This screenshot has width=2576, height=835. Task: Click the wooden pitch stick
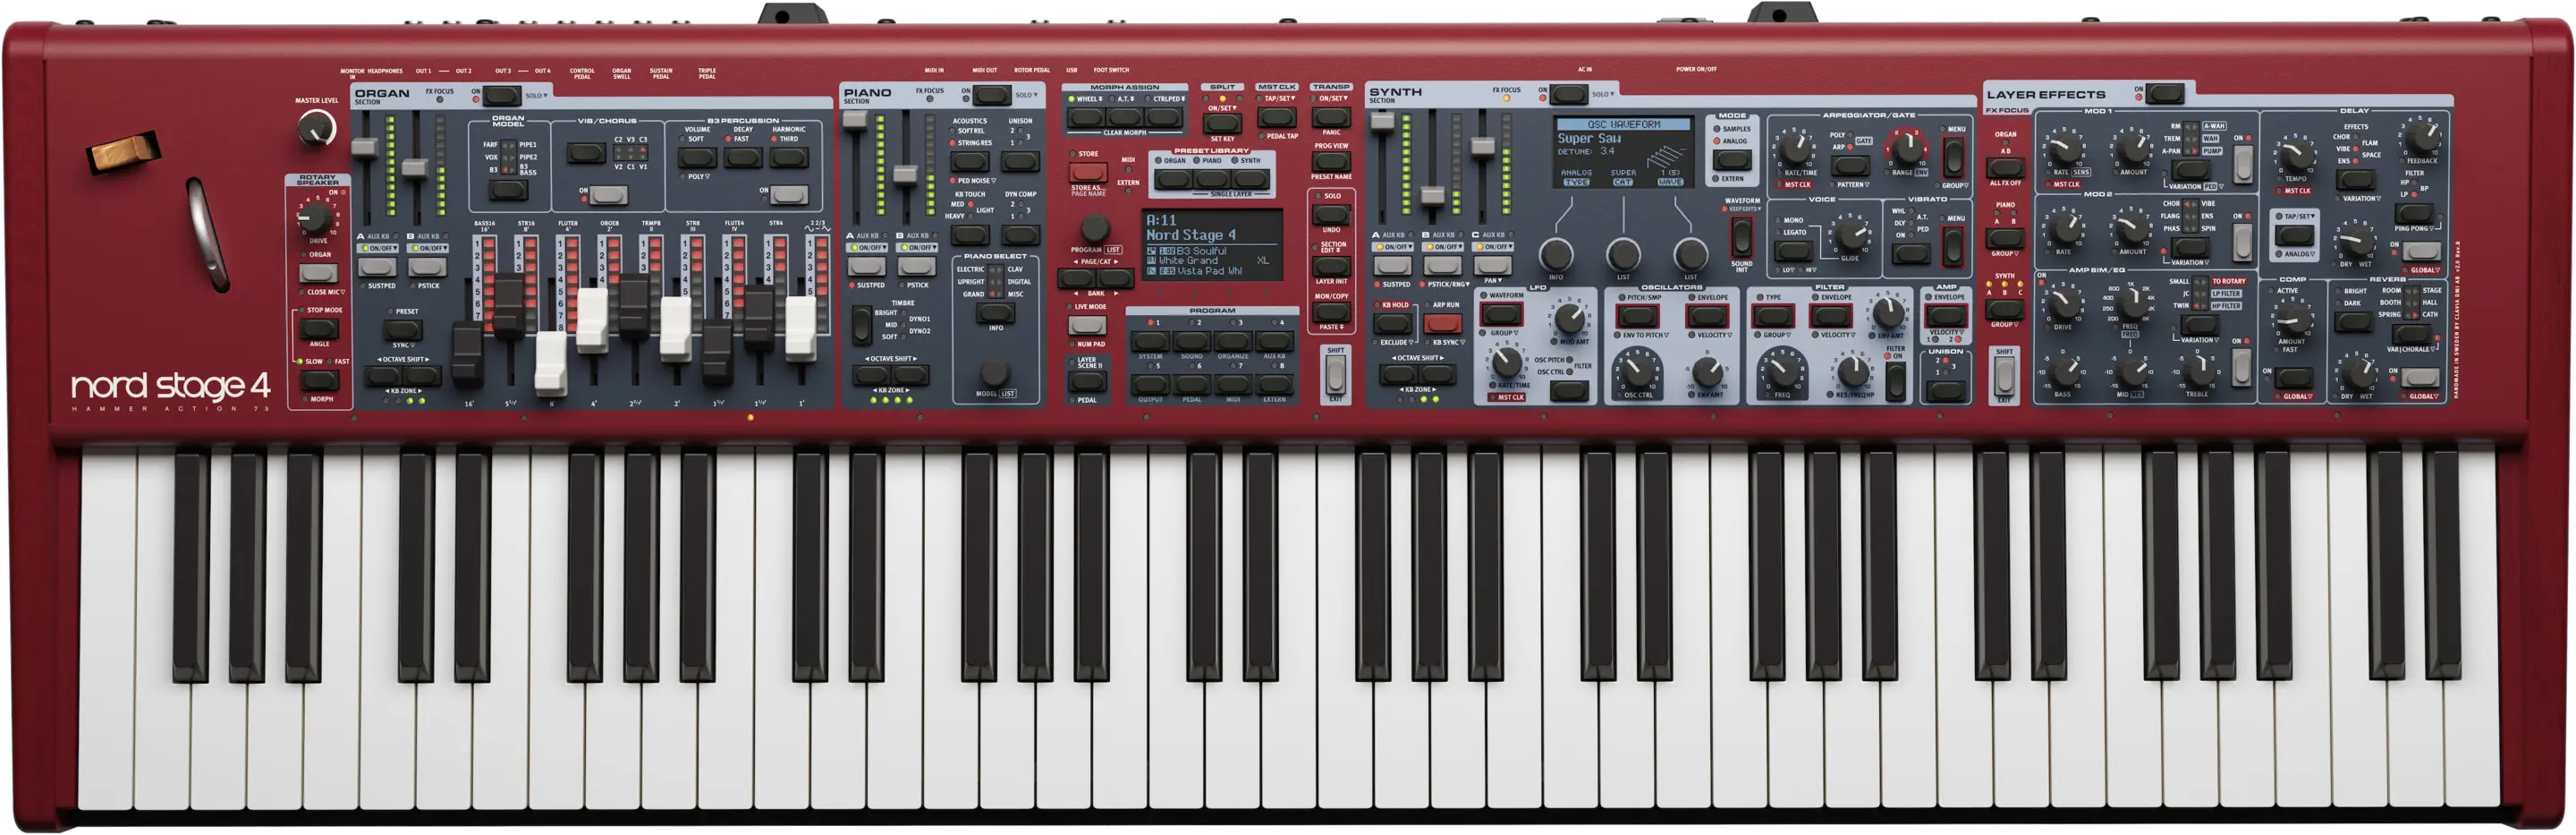click(123, 152)
